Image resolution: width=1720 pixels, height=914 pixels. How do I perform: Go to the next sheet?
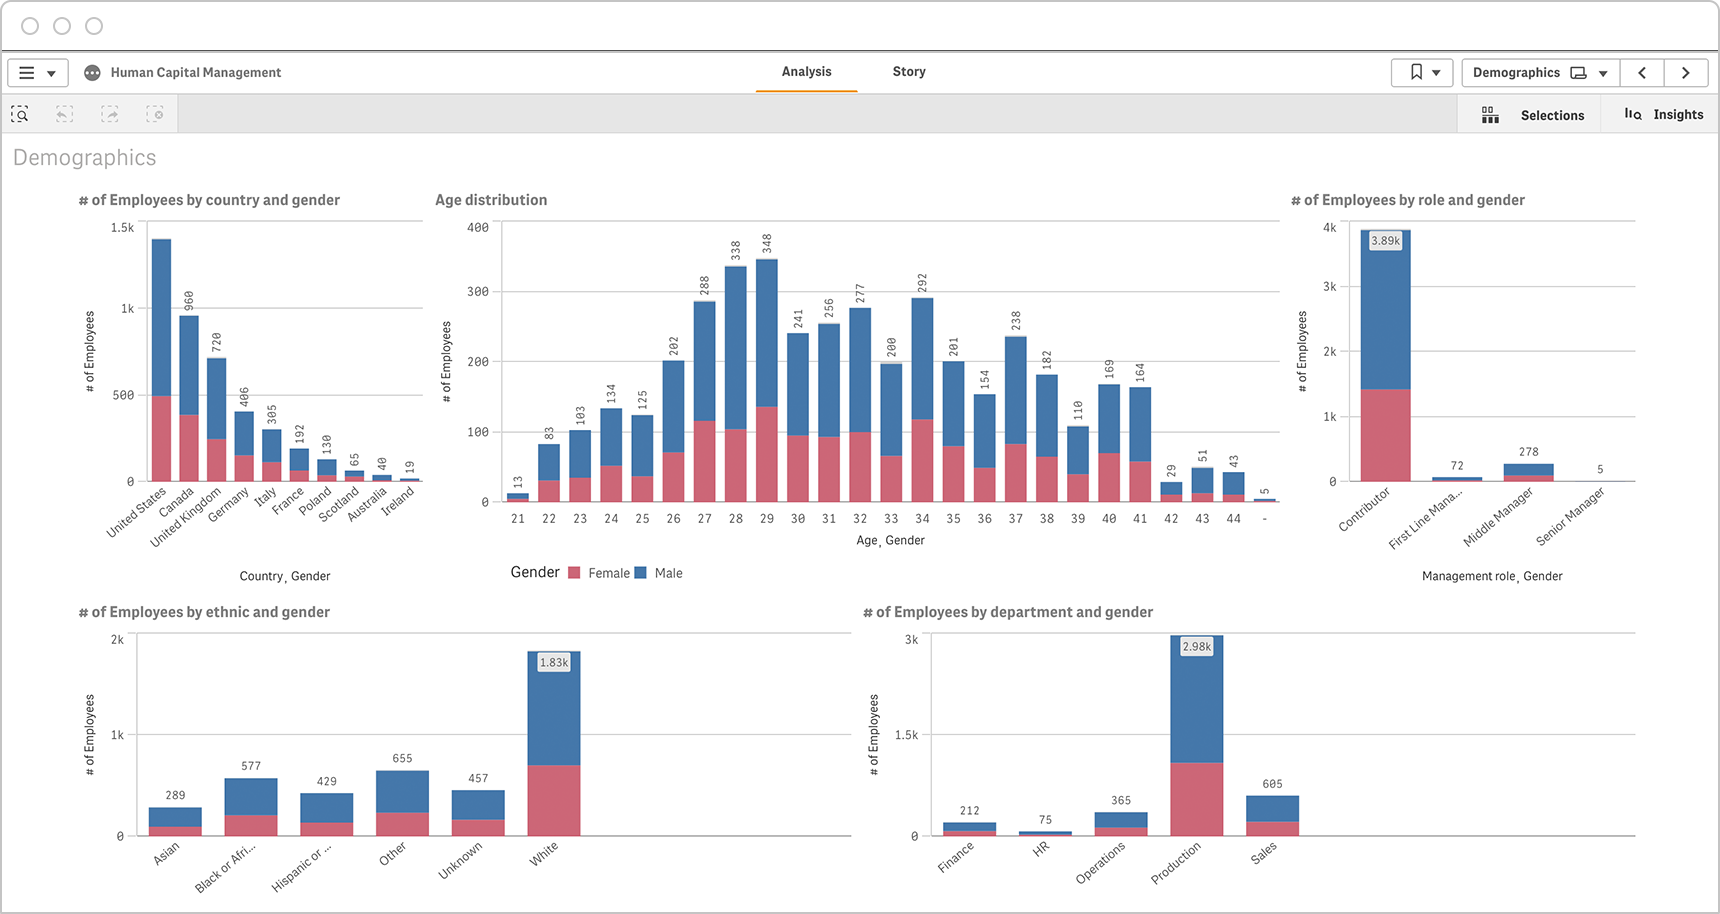tap(1686, 73)
